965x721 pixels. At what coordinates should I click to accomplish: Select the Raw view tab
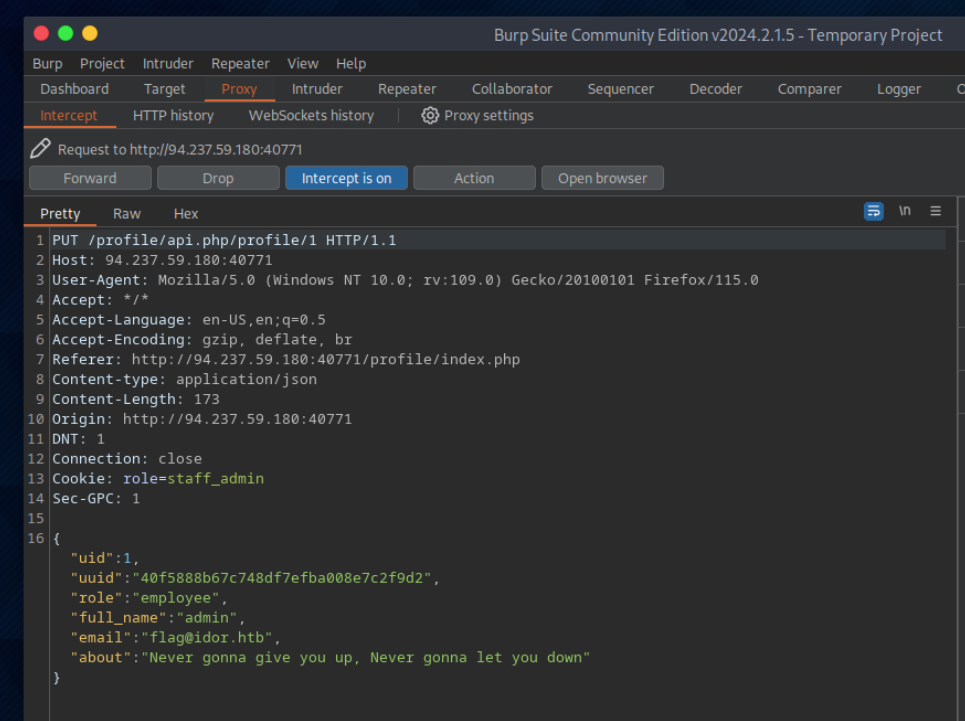pyautogui.click(x=127, y=213)
